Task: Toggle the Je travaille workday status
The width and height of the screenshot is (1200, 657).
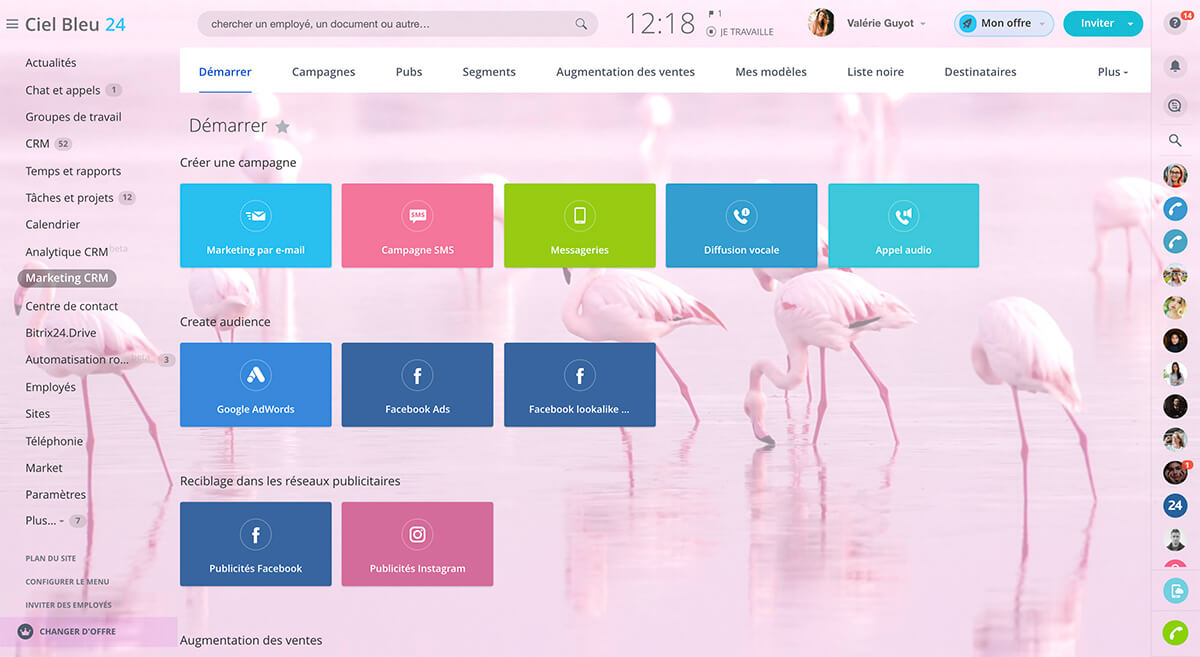Action: pos(739,32)
